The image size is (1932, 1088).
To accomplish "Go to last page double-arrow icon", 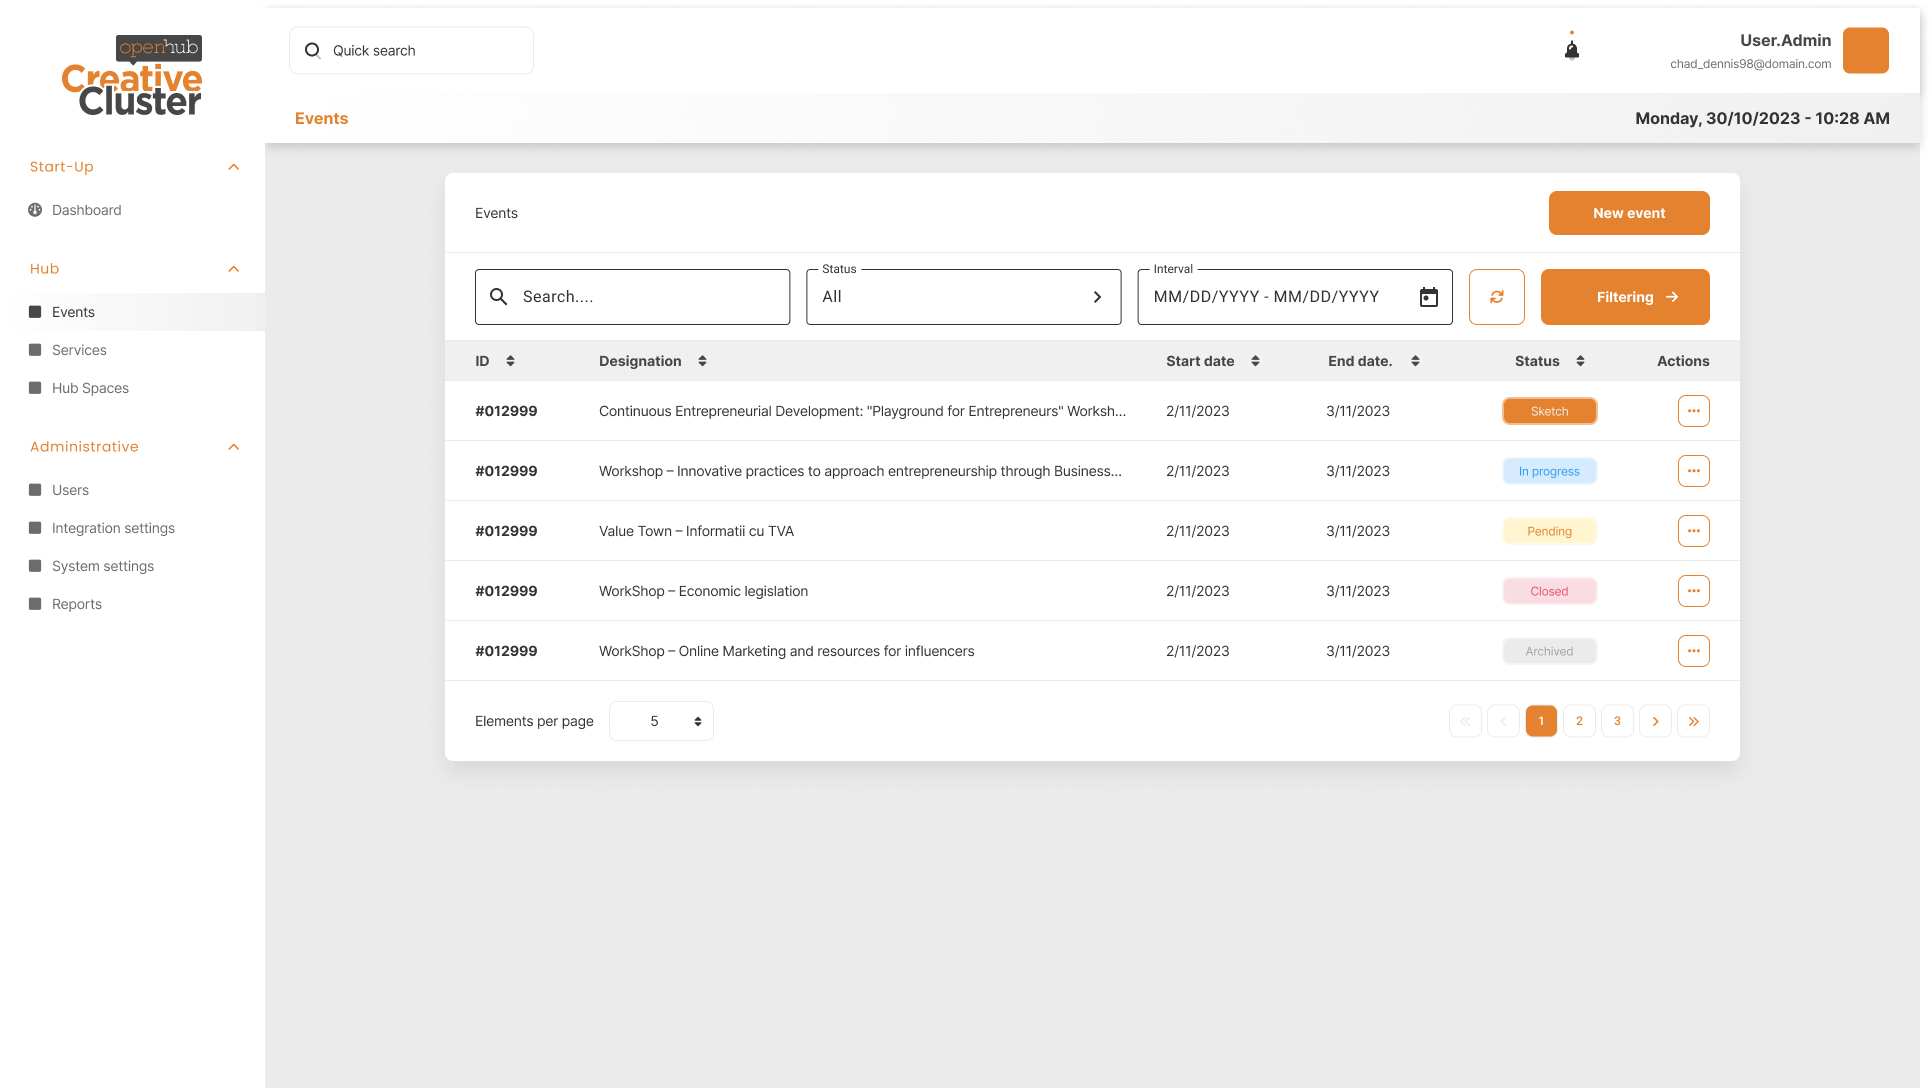I will (x=1693, y=721).
